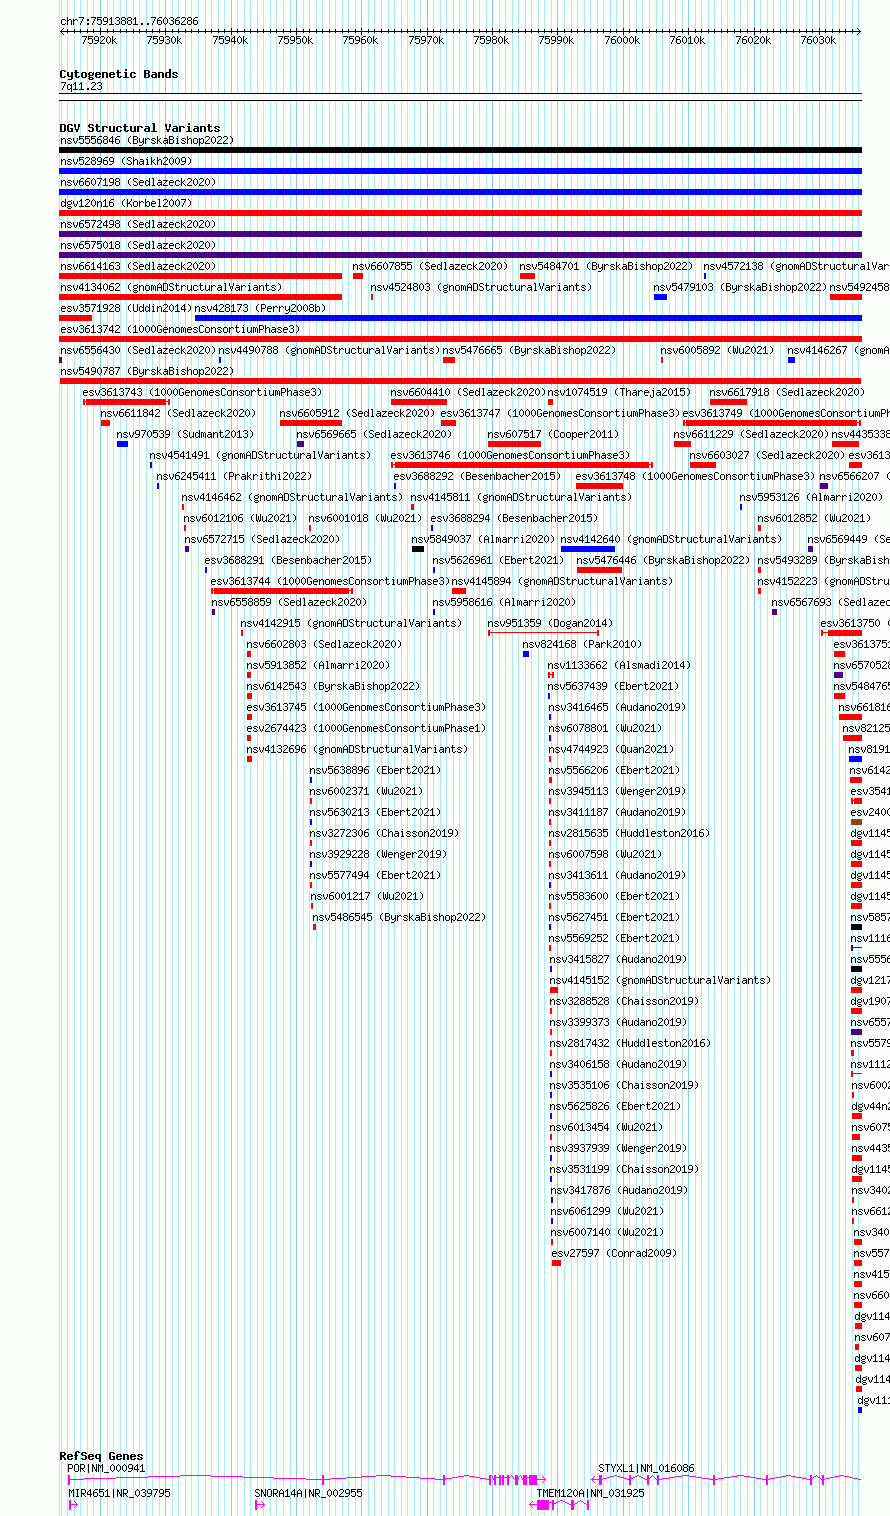Screen dimensions: 890x1516
Task: Open nsv4524803 (gnomADStructuralVariants) variant
Action: [481, 287]
